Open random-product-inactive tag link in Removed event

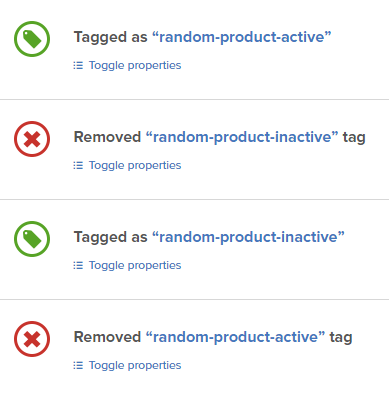(242, 137)
